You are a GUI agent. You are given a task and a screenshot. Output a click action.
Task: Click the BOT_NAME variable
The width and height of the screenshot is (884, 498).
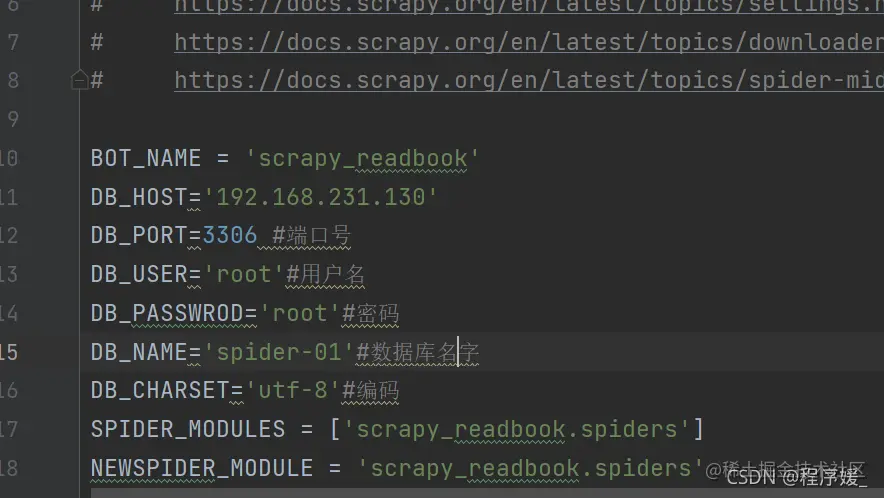click(145, 158)
